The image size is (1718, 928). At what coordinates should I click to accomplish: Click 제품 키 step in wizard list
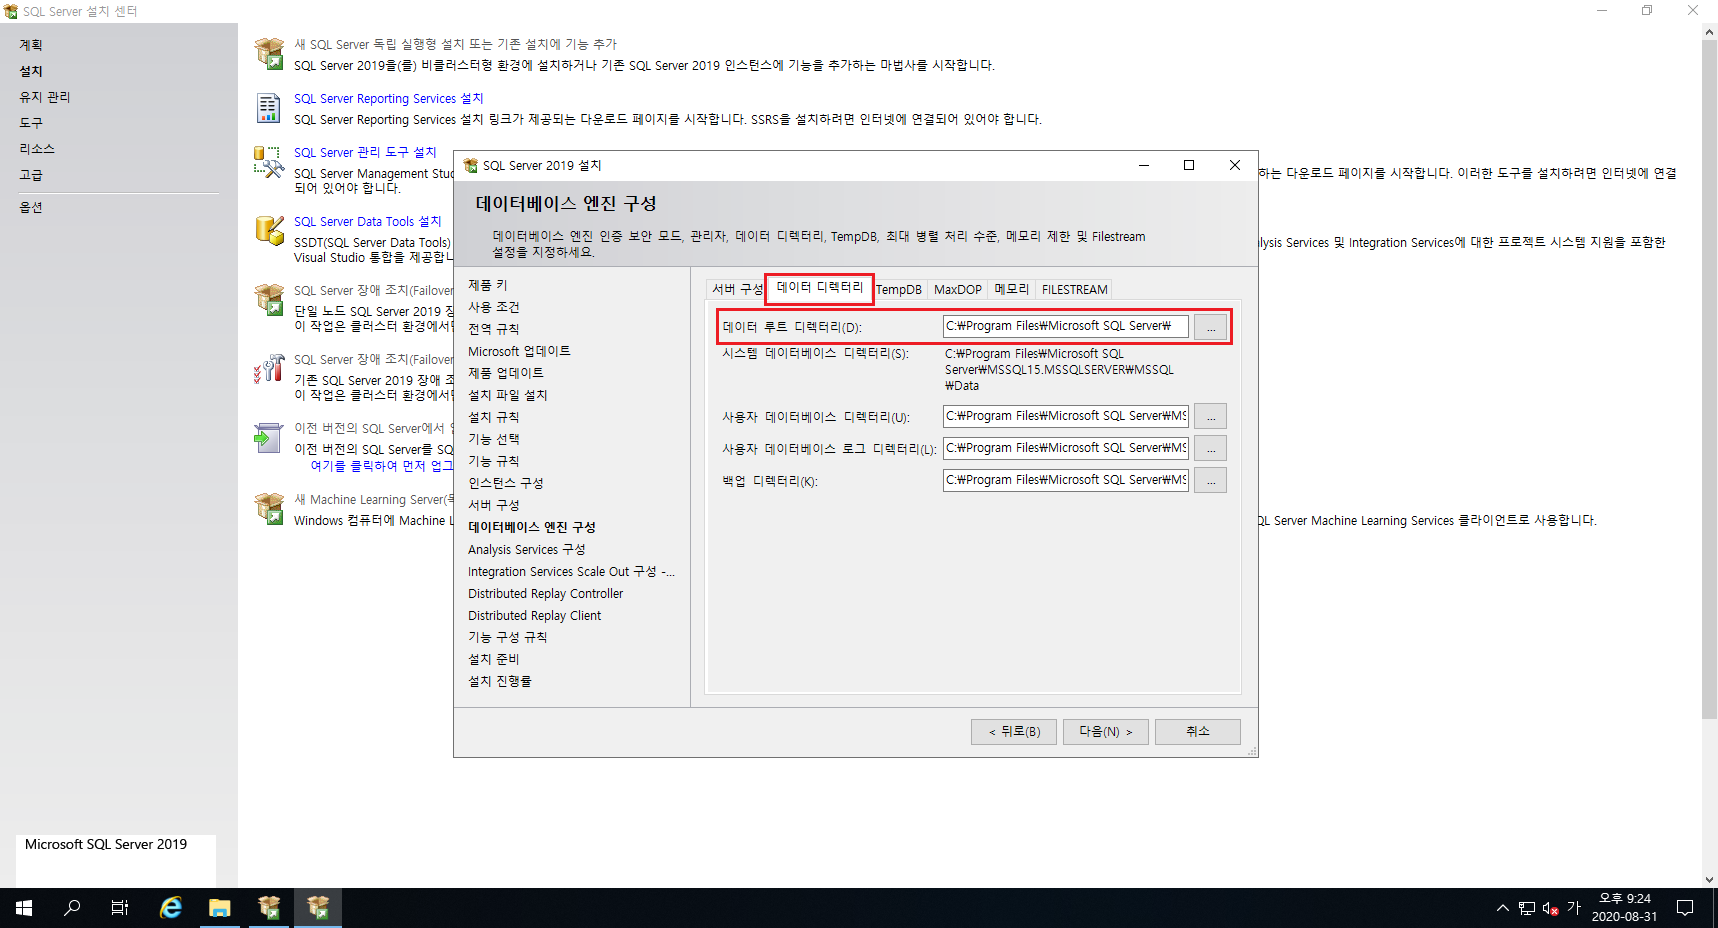488,285
